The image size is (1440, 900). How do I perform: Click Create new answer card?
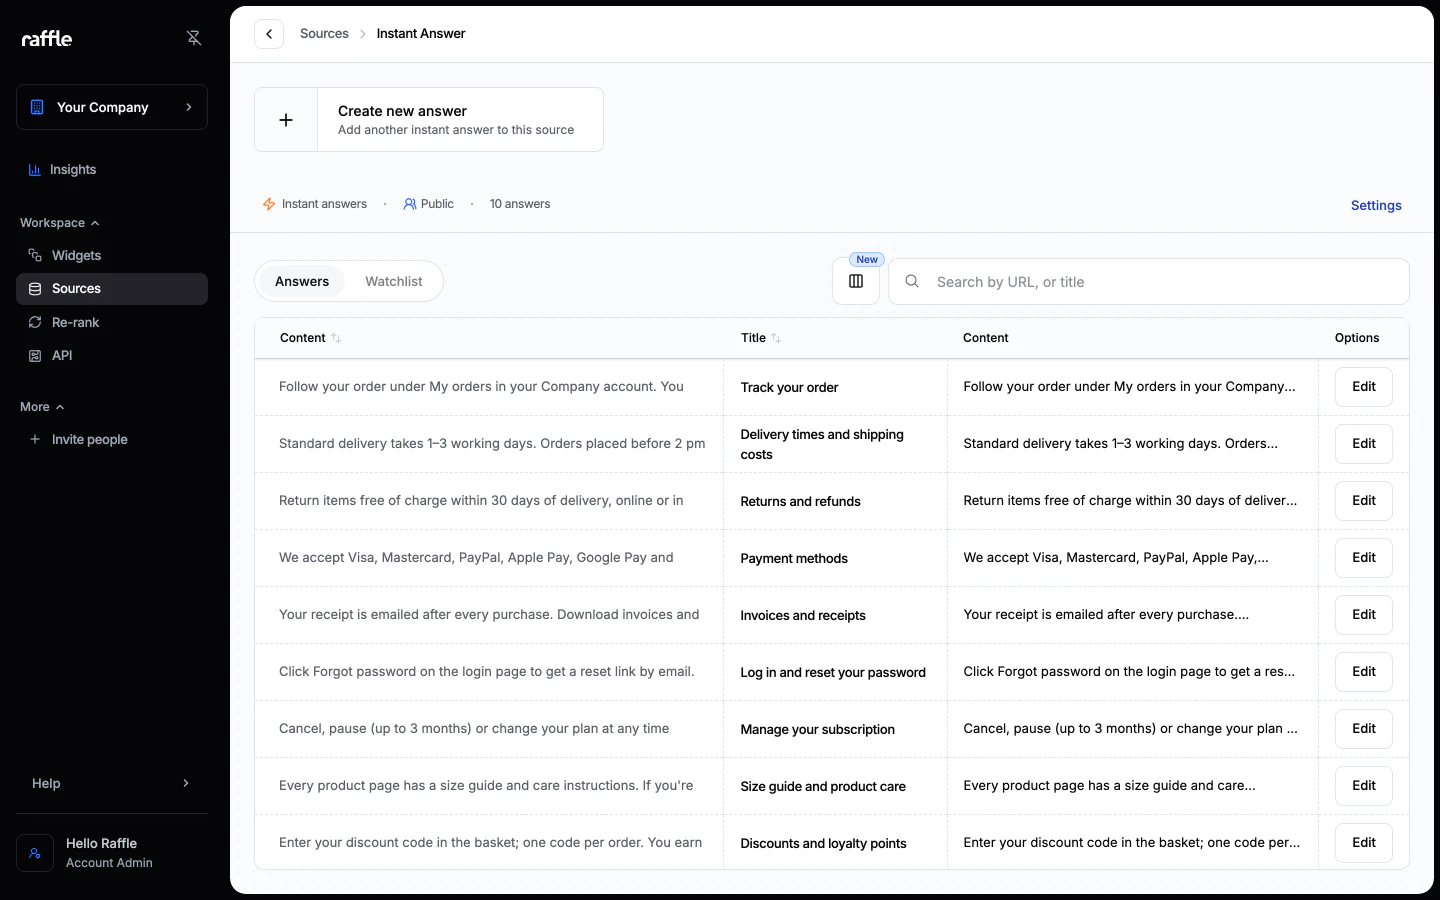tap(429, 120)
